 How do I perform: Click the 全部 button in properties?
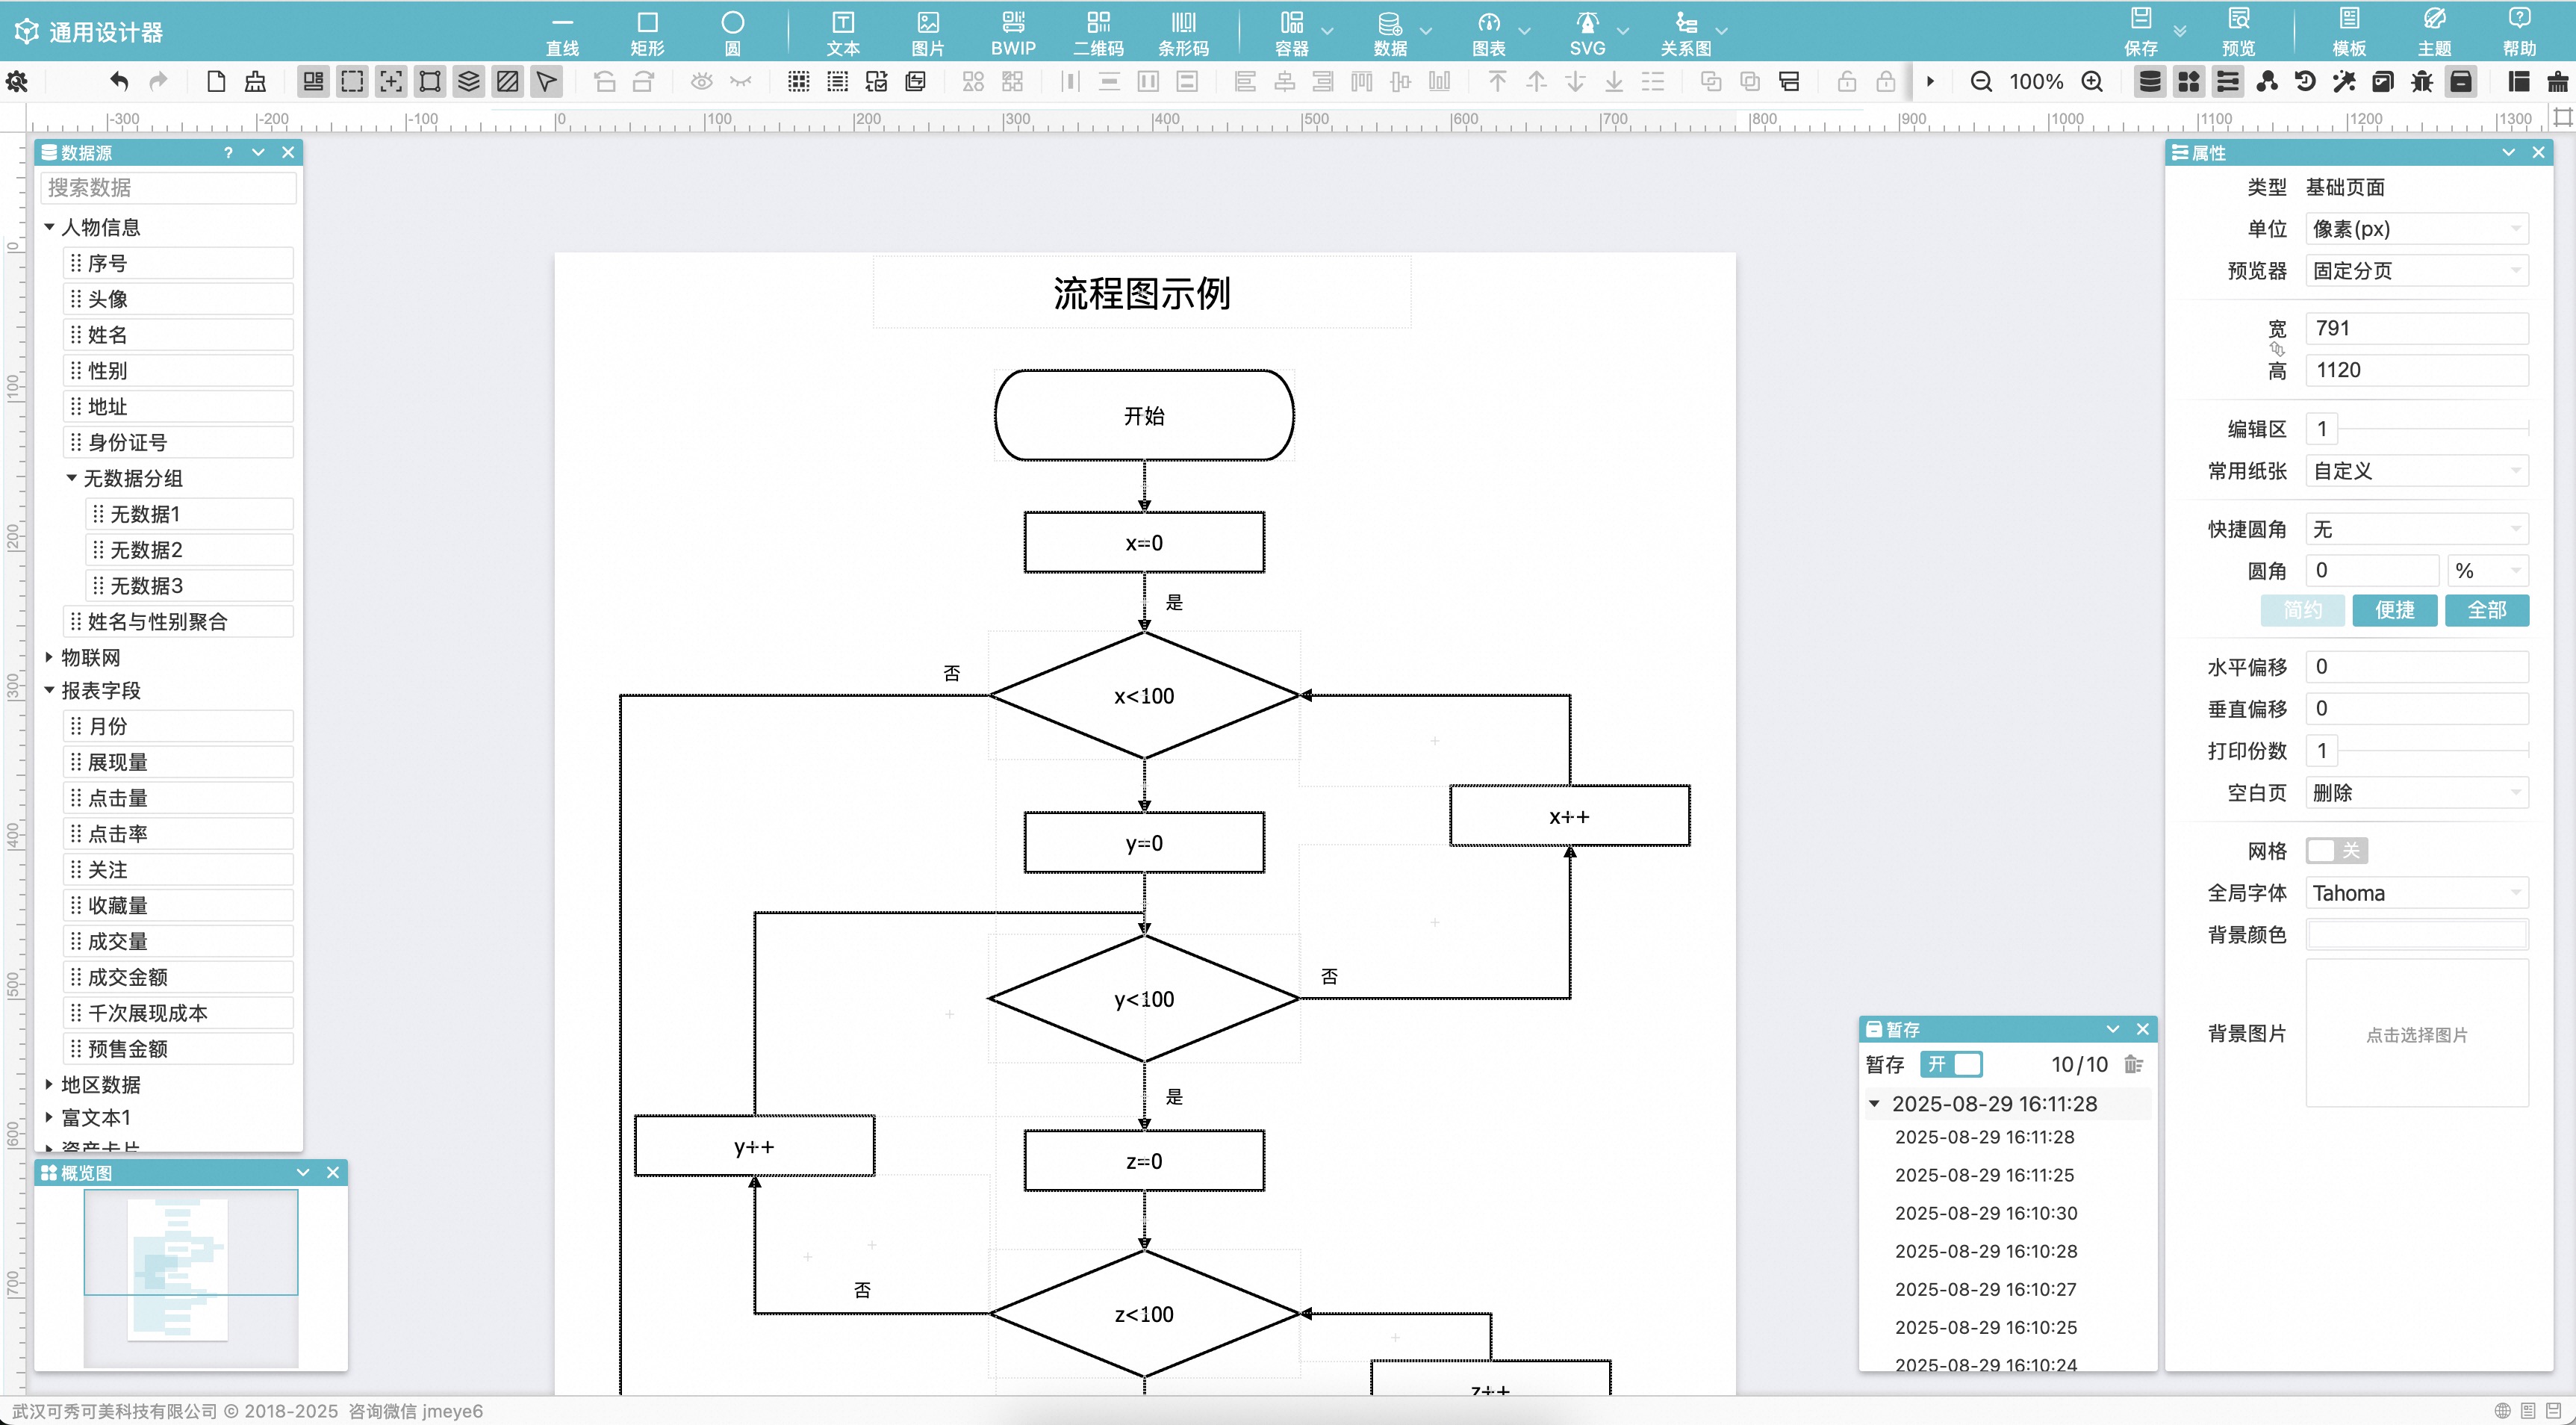[x=2486, y=610]
